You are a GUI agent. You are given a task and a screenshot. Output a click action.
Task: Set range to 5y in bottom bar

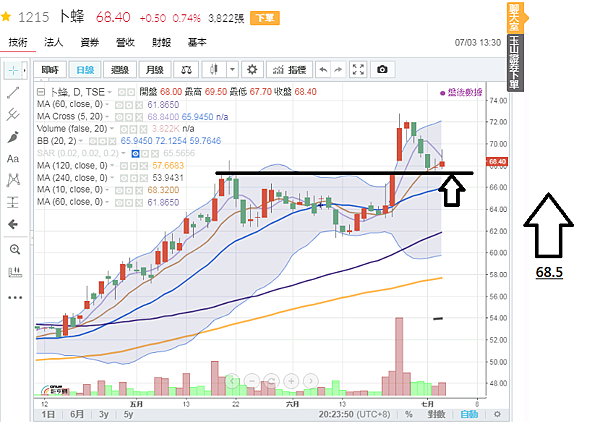point(128,414)
